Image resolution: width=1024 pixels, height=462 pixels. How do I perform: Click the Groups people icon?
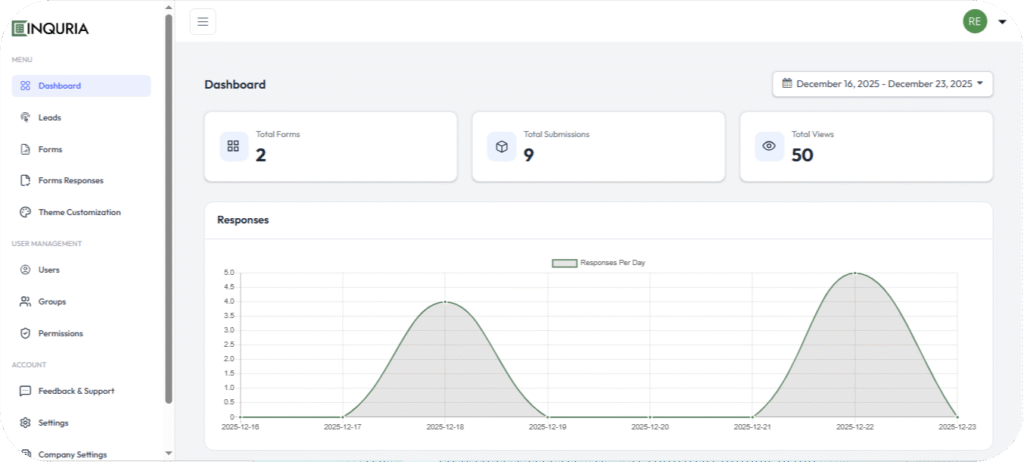point(25,301)
